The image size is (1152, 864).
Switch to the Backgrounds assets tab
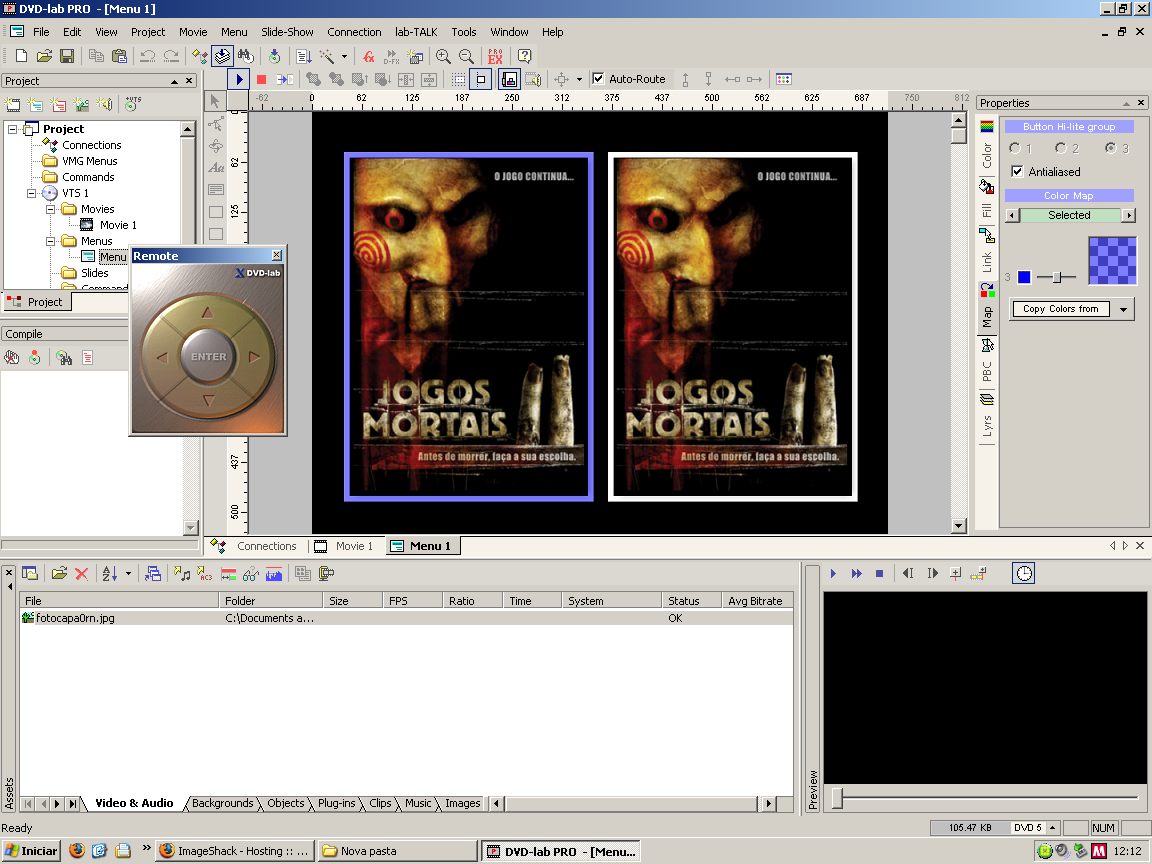coord(222,803)
